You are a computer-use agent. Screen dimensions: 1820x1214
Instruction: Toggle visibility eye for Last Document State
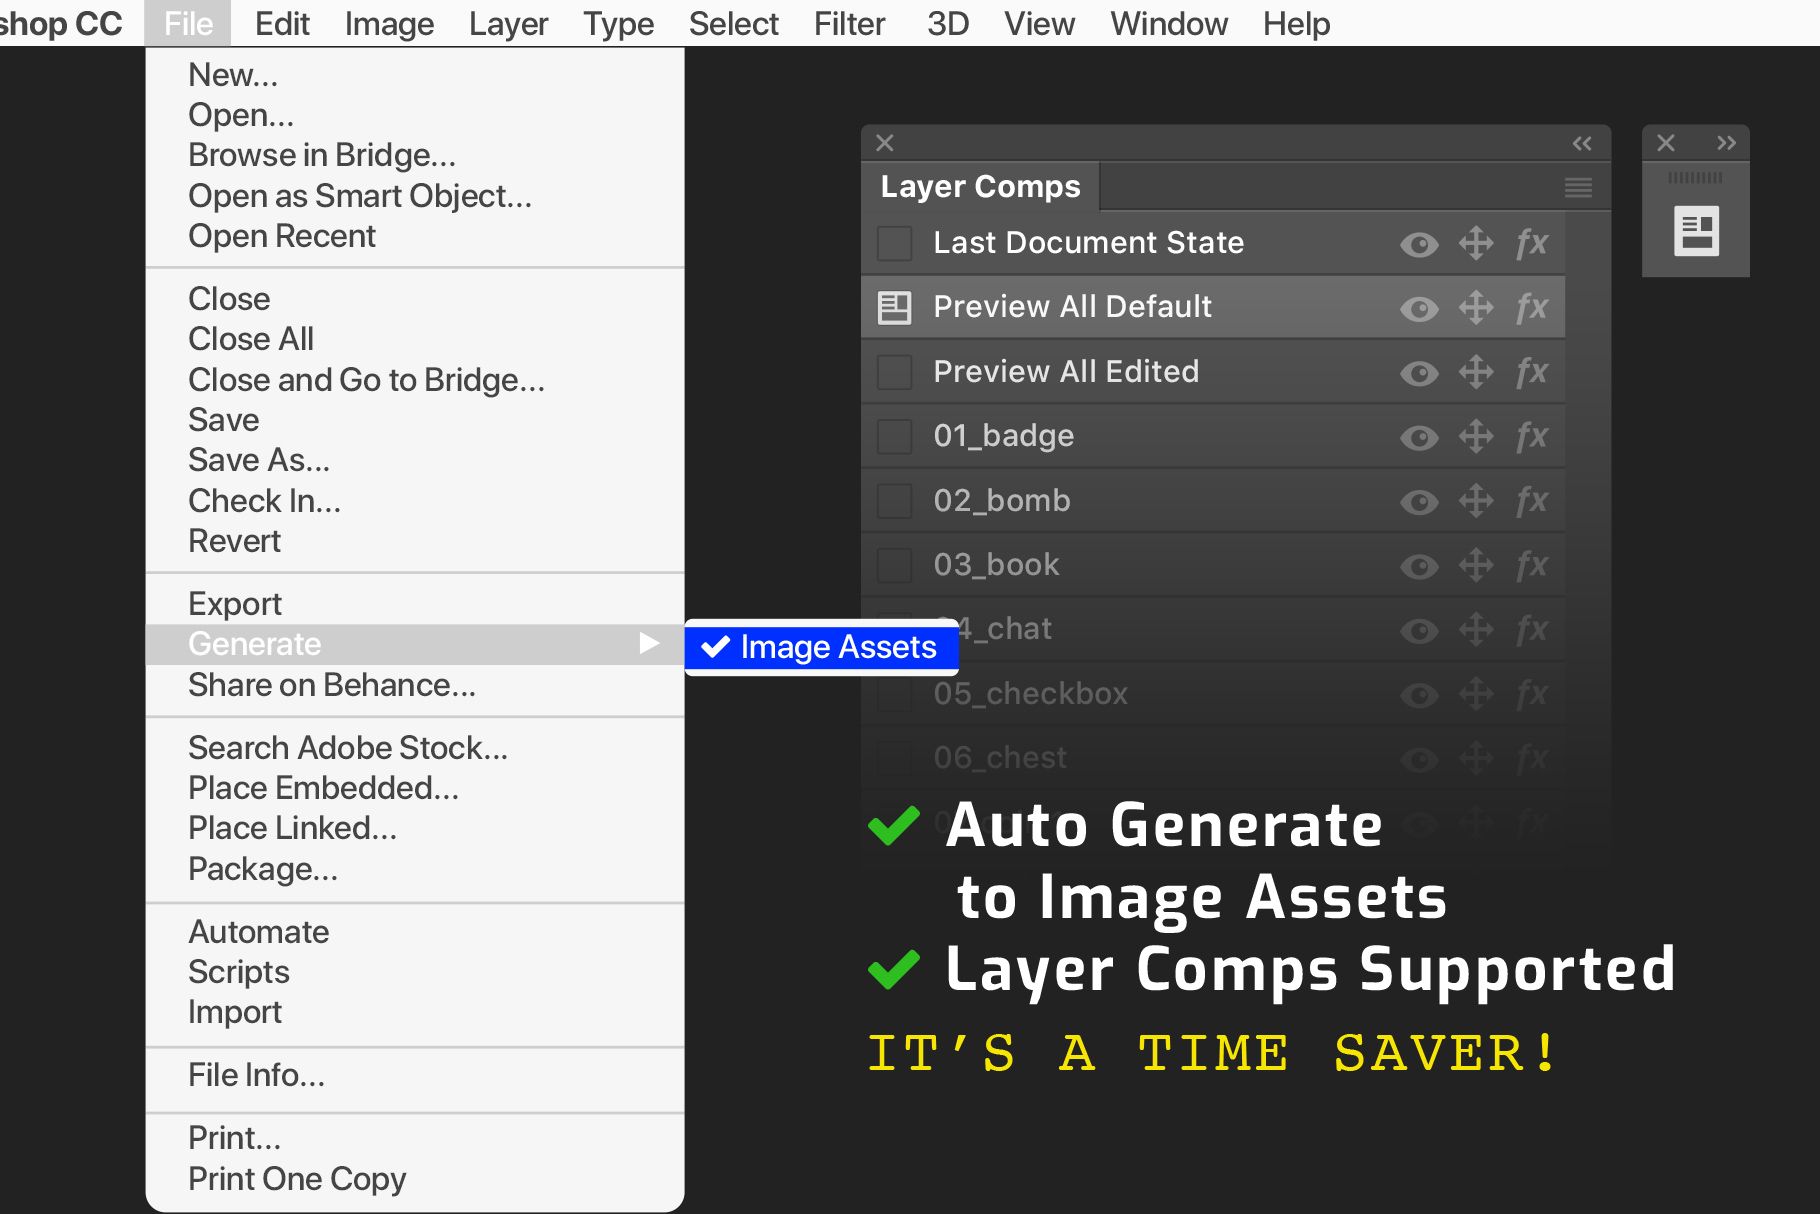point(1419,244)
